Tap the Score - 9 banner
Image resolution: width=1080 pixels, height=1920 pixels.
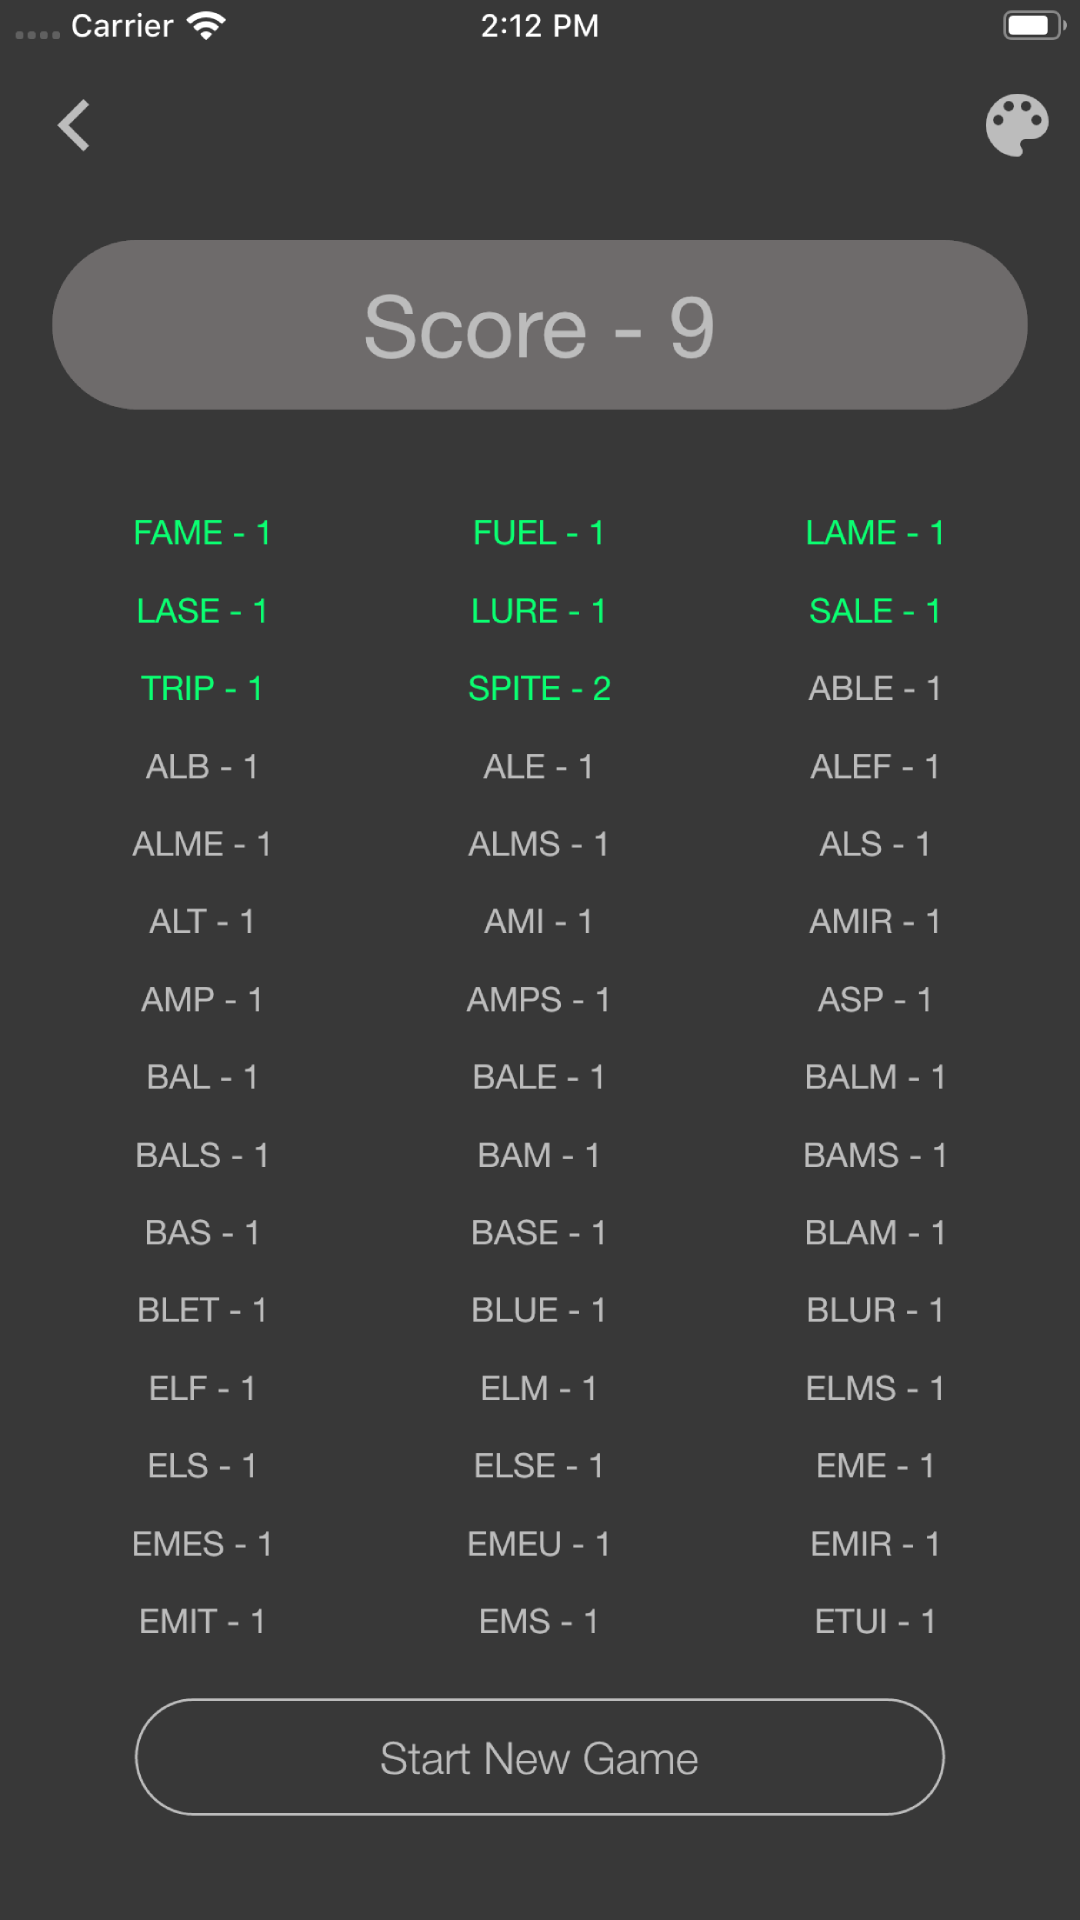pyautogui.click(x=540, y=325)
